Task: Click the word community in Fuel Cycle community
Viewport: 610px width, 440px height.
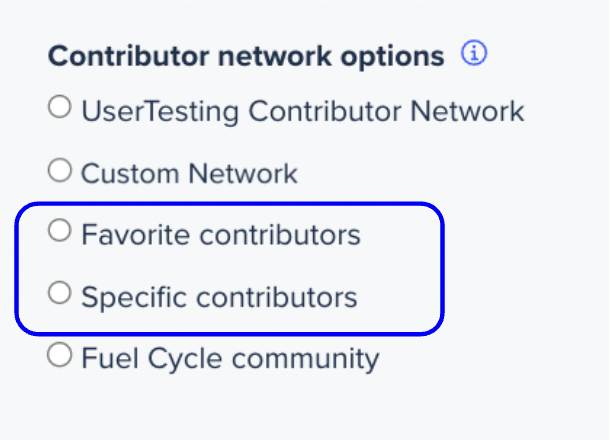Action: (x=305, y=360)
